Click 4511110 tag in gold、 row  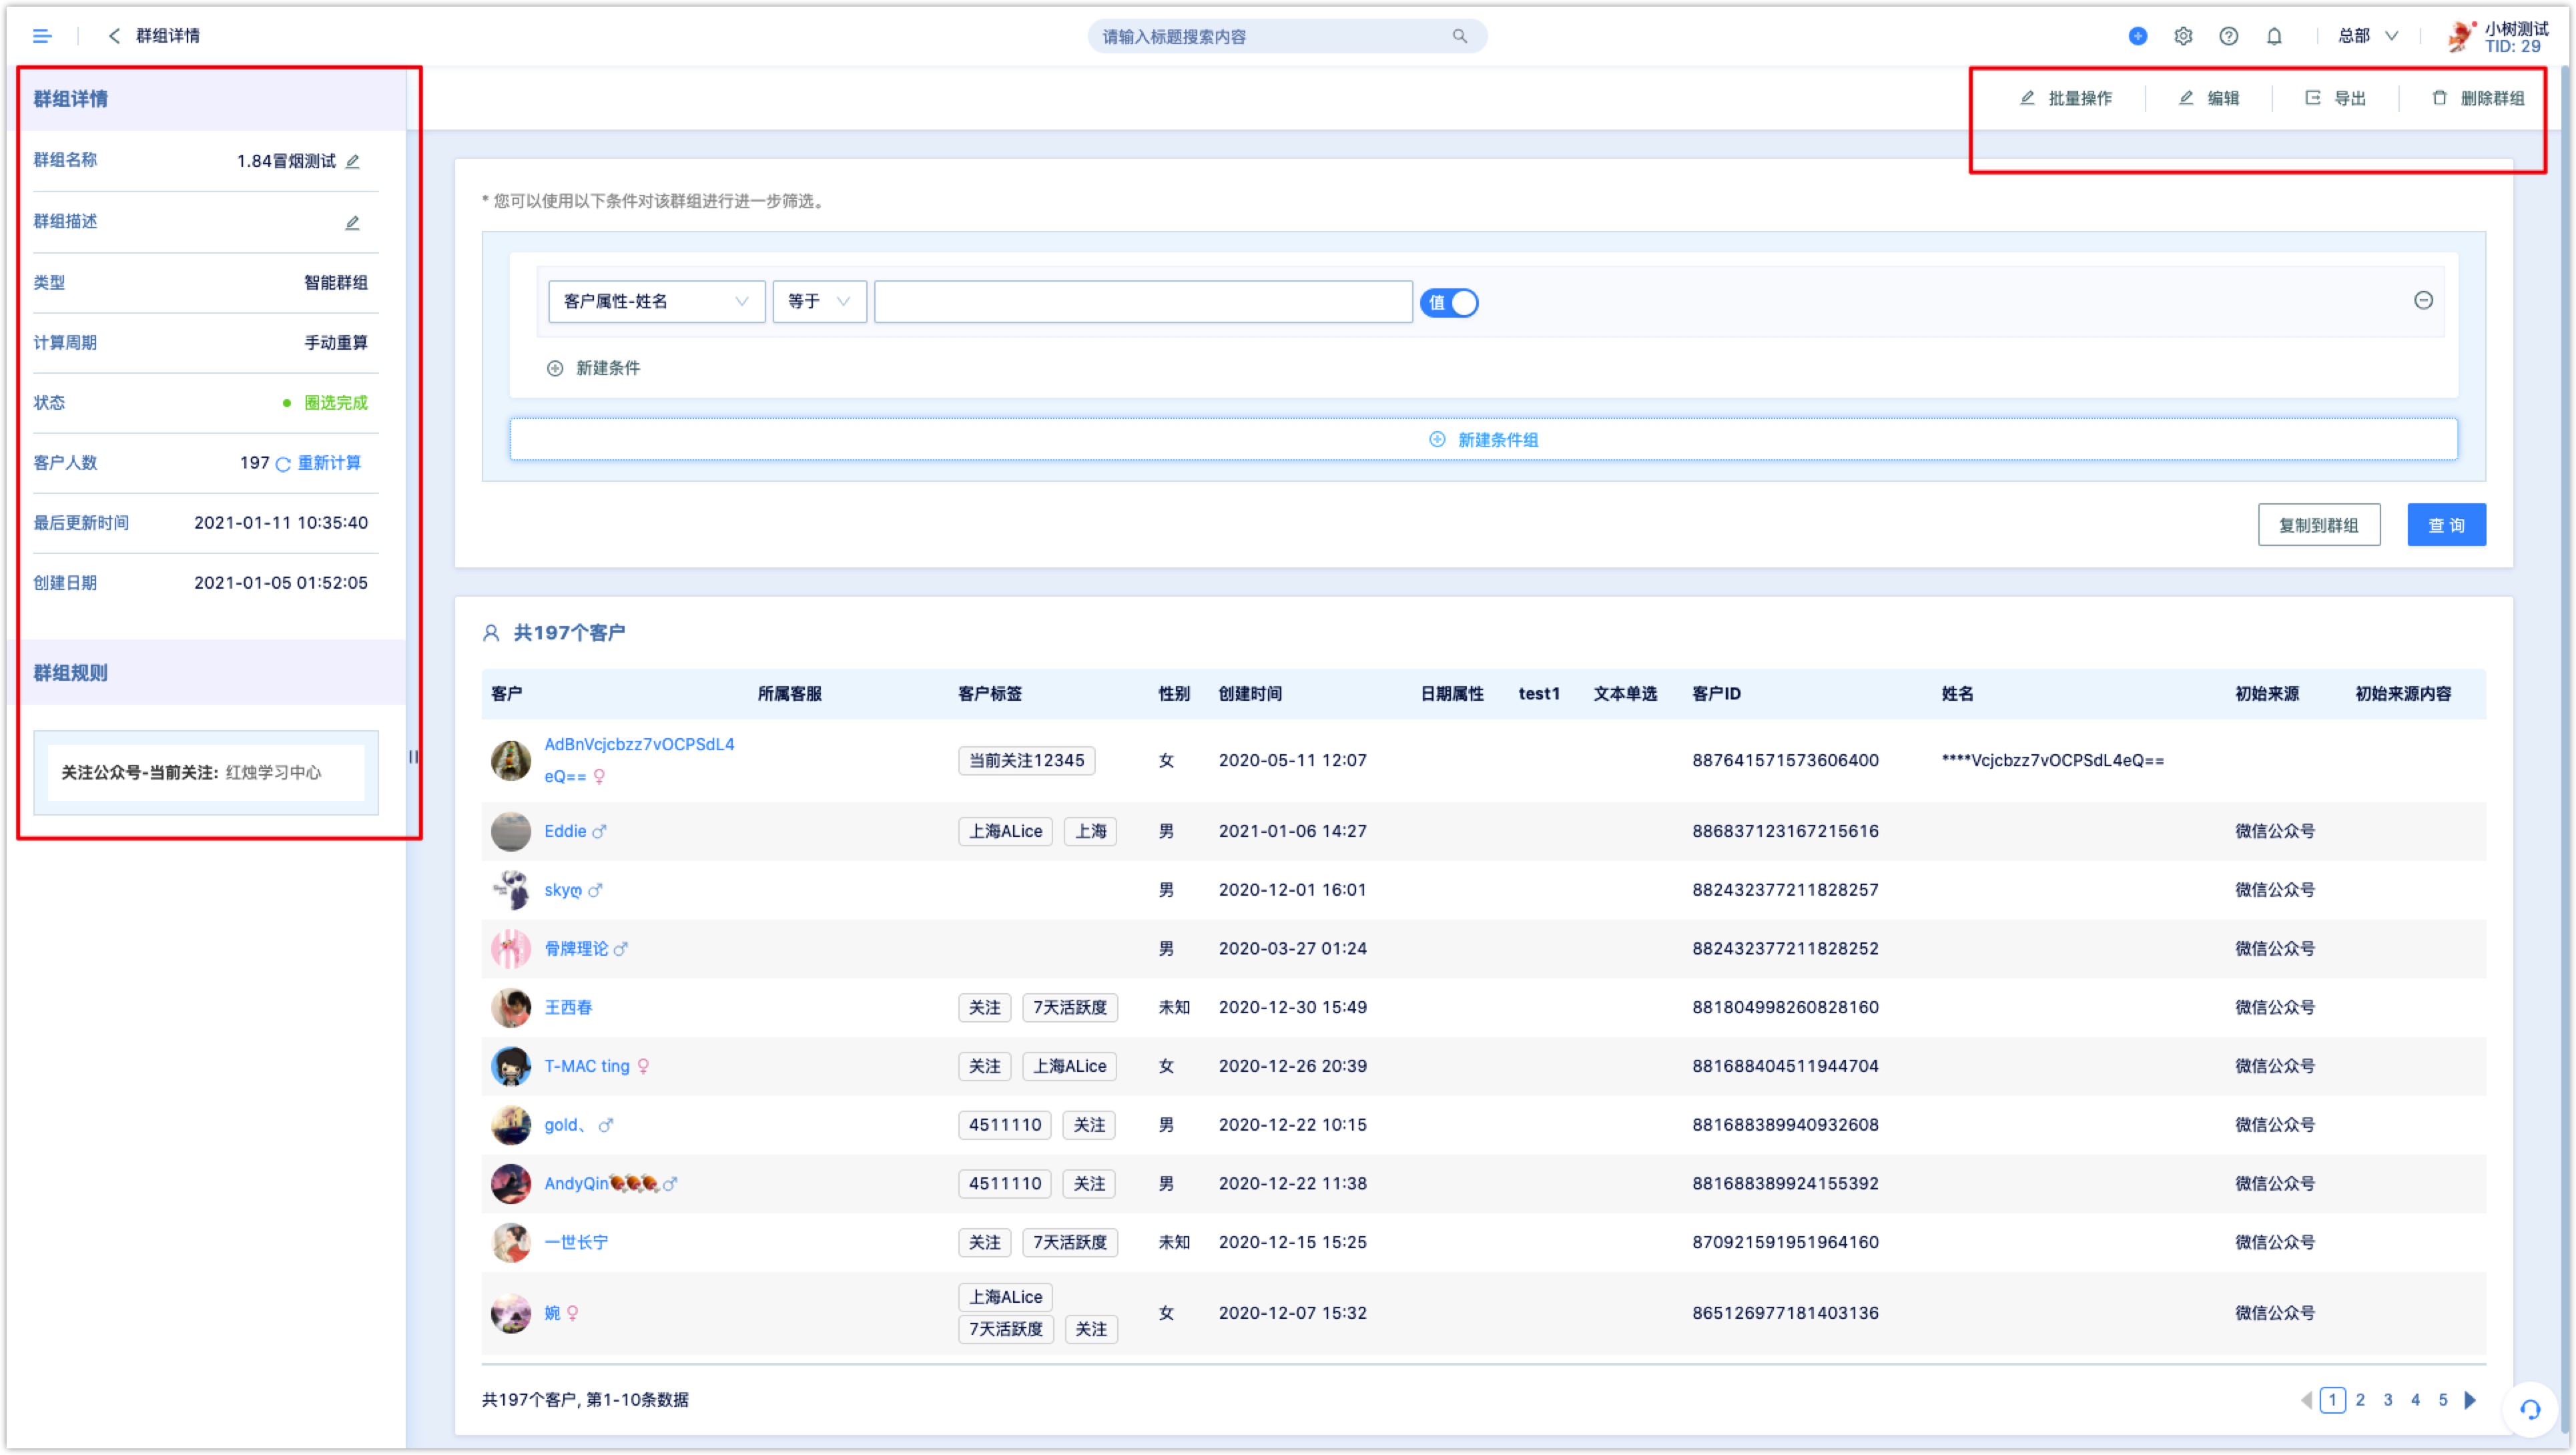1004,1125
